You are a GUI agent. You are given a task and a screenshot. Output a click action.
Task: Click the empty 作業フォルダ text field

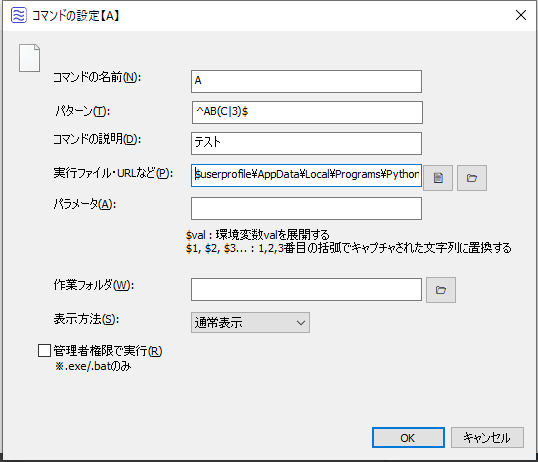[x=306, y=289]
